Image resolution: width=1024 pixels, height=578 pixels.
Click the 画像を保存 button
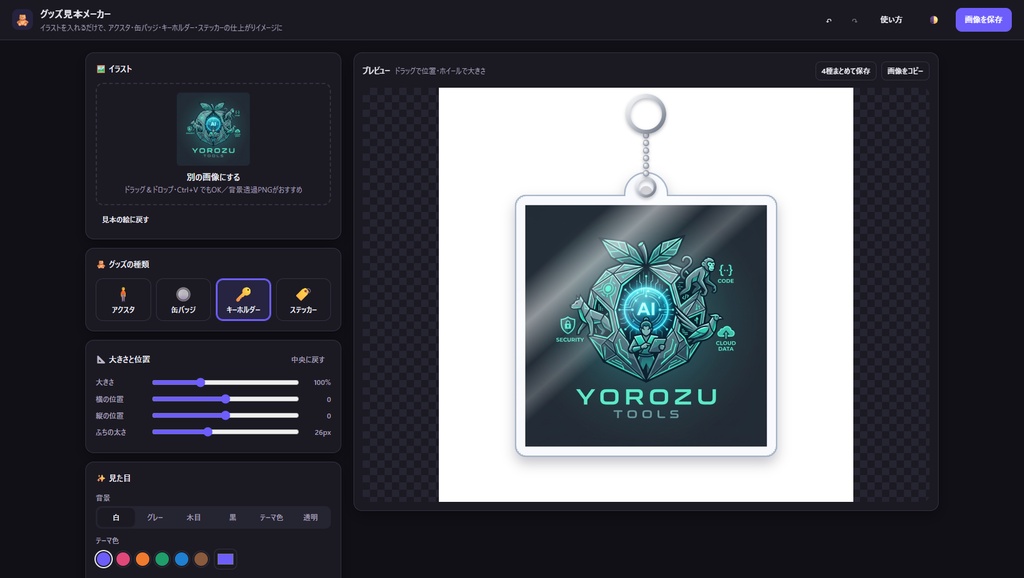(984, 20)
